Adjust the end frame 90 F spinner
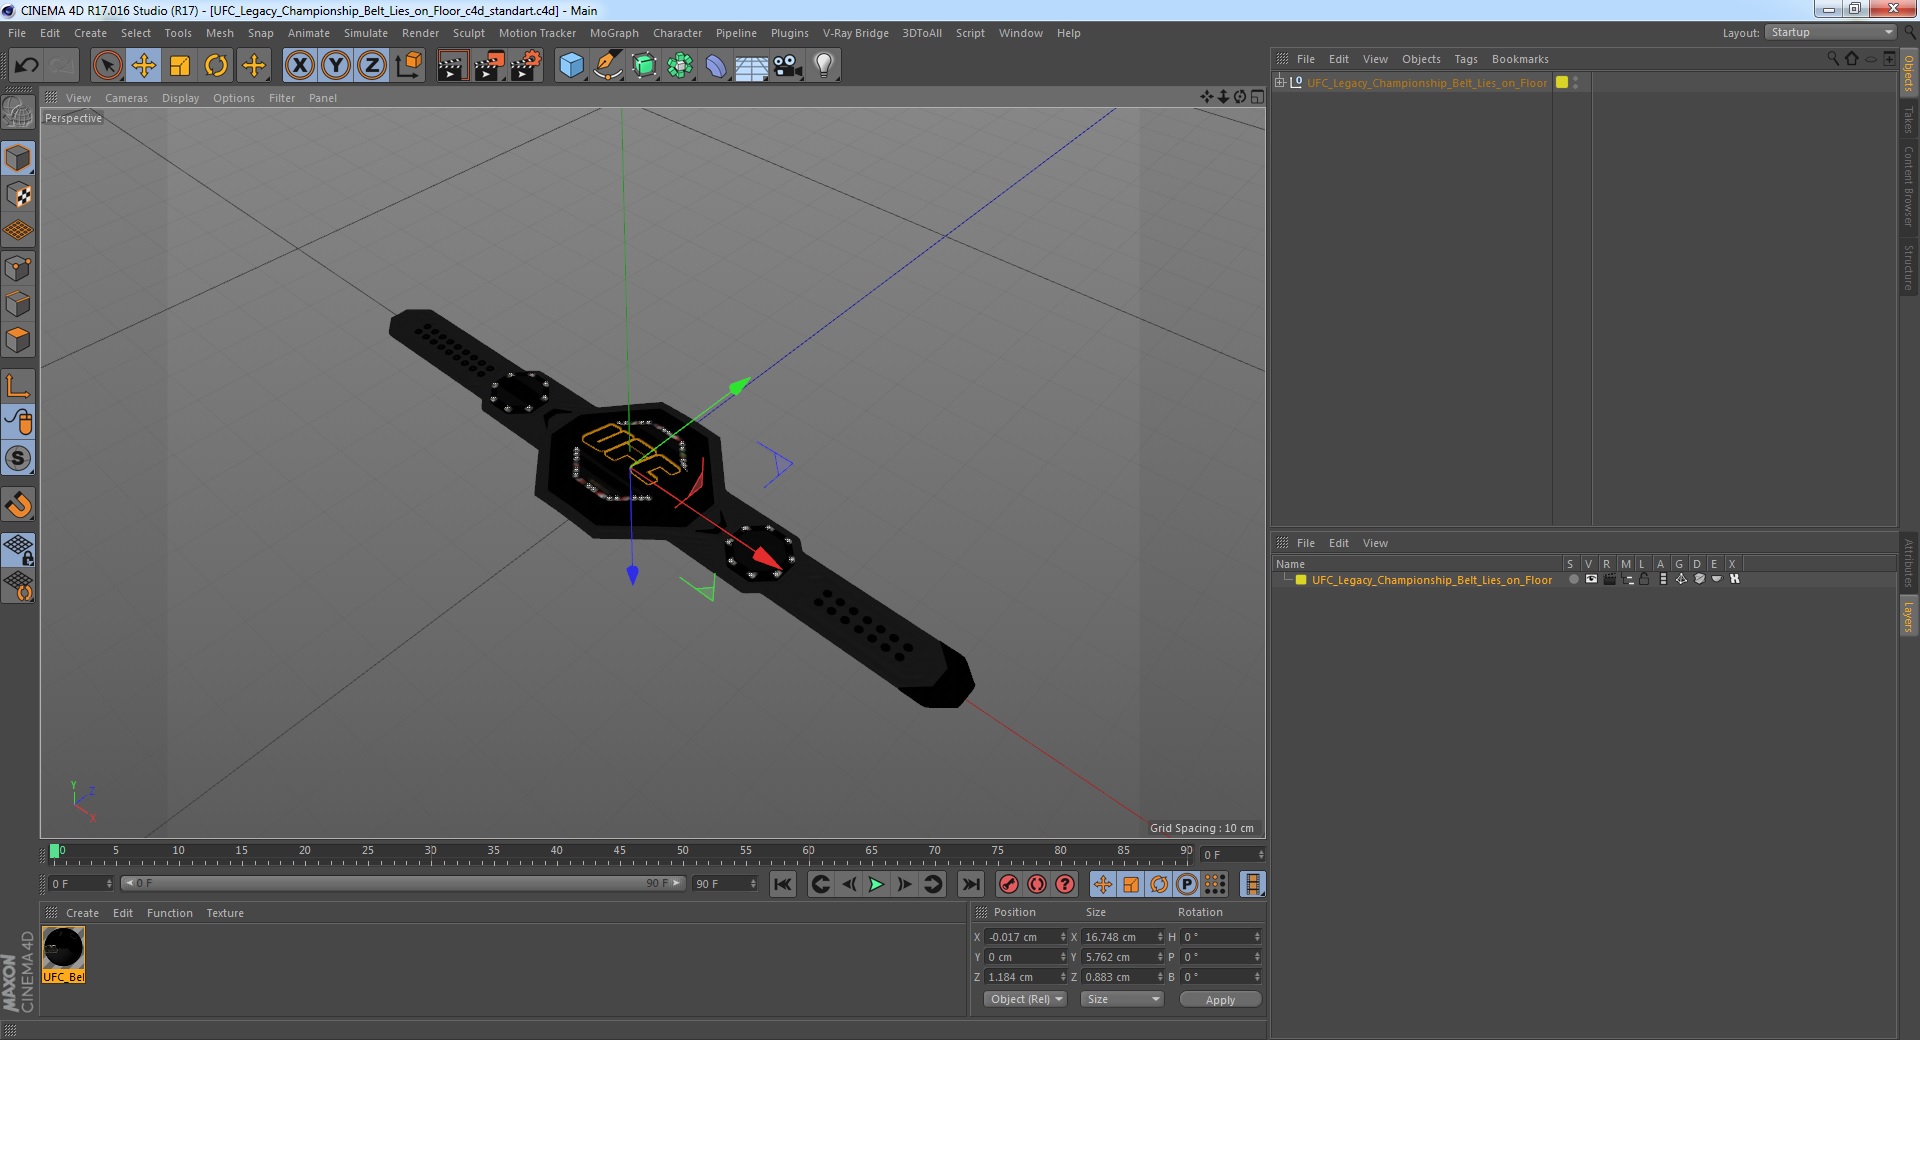The image size is (1920, 1158). coord(753,884)
